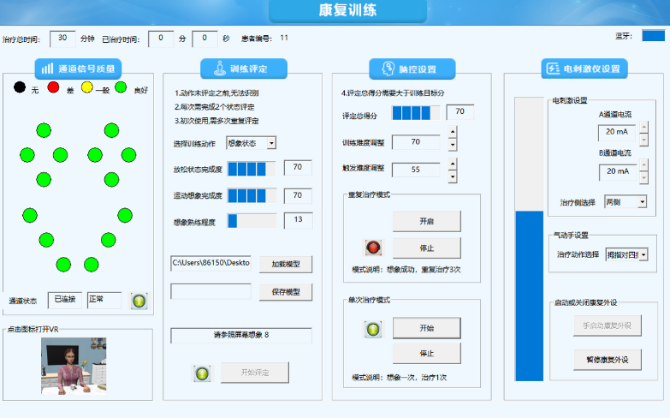The image size is (670, 418).
Task: Click the green indicator in 单次治疗模式
Action: [373, 328]
